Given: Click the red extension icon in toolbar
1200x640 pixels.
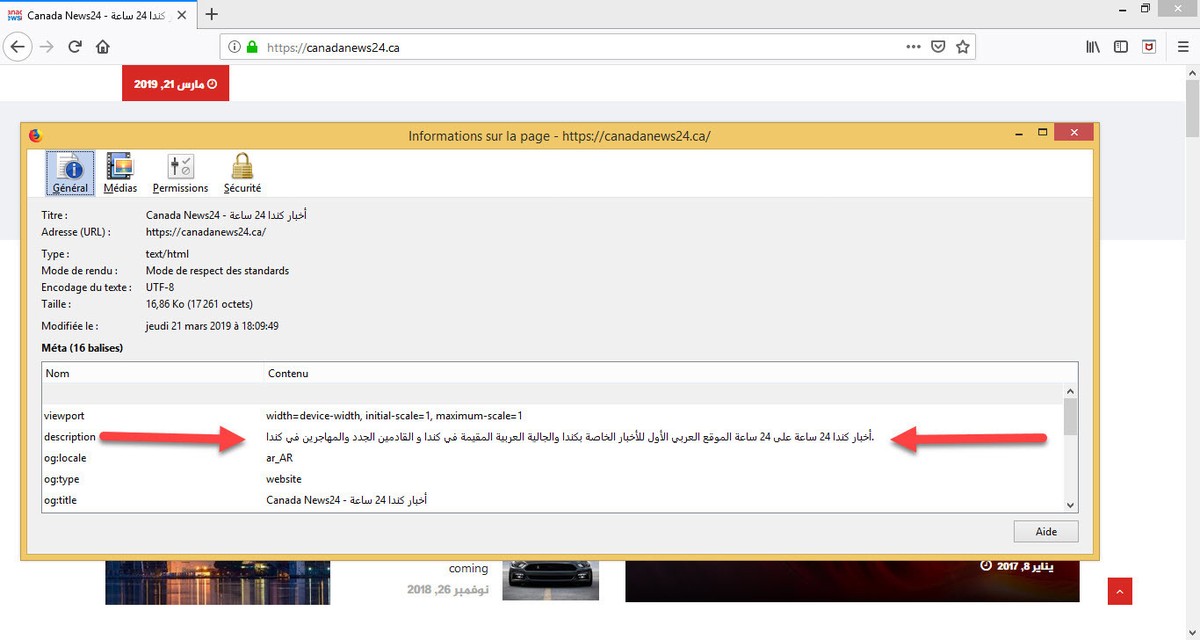Looking at the screenshot, I should point(1149,47).
